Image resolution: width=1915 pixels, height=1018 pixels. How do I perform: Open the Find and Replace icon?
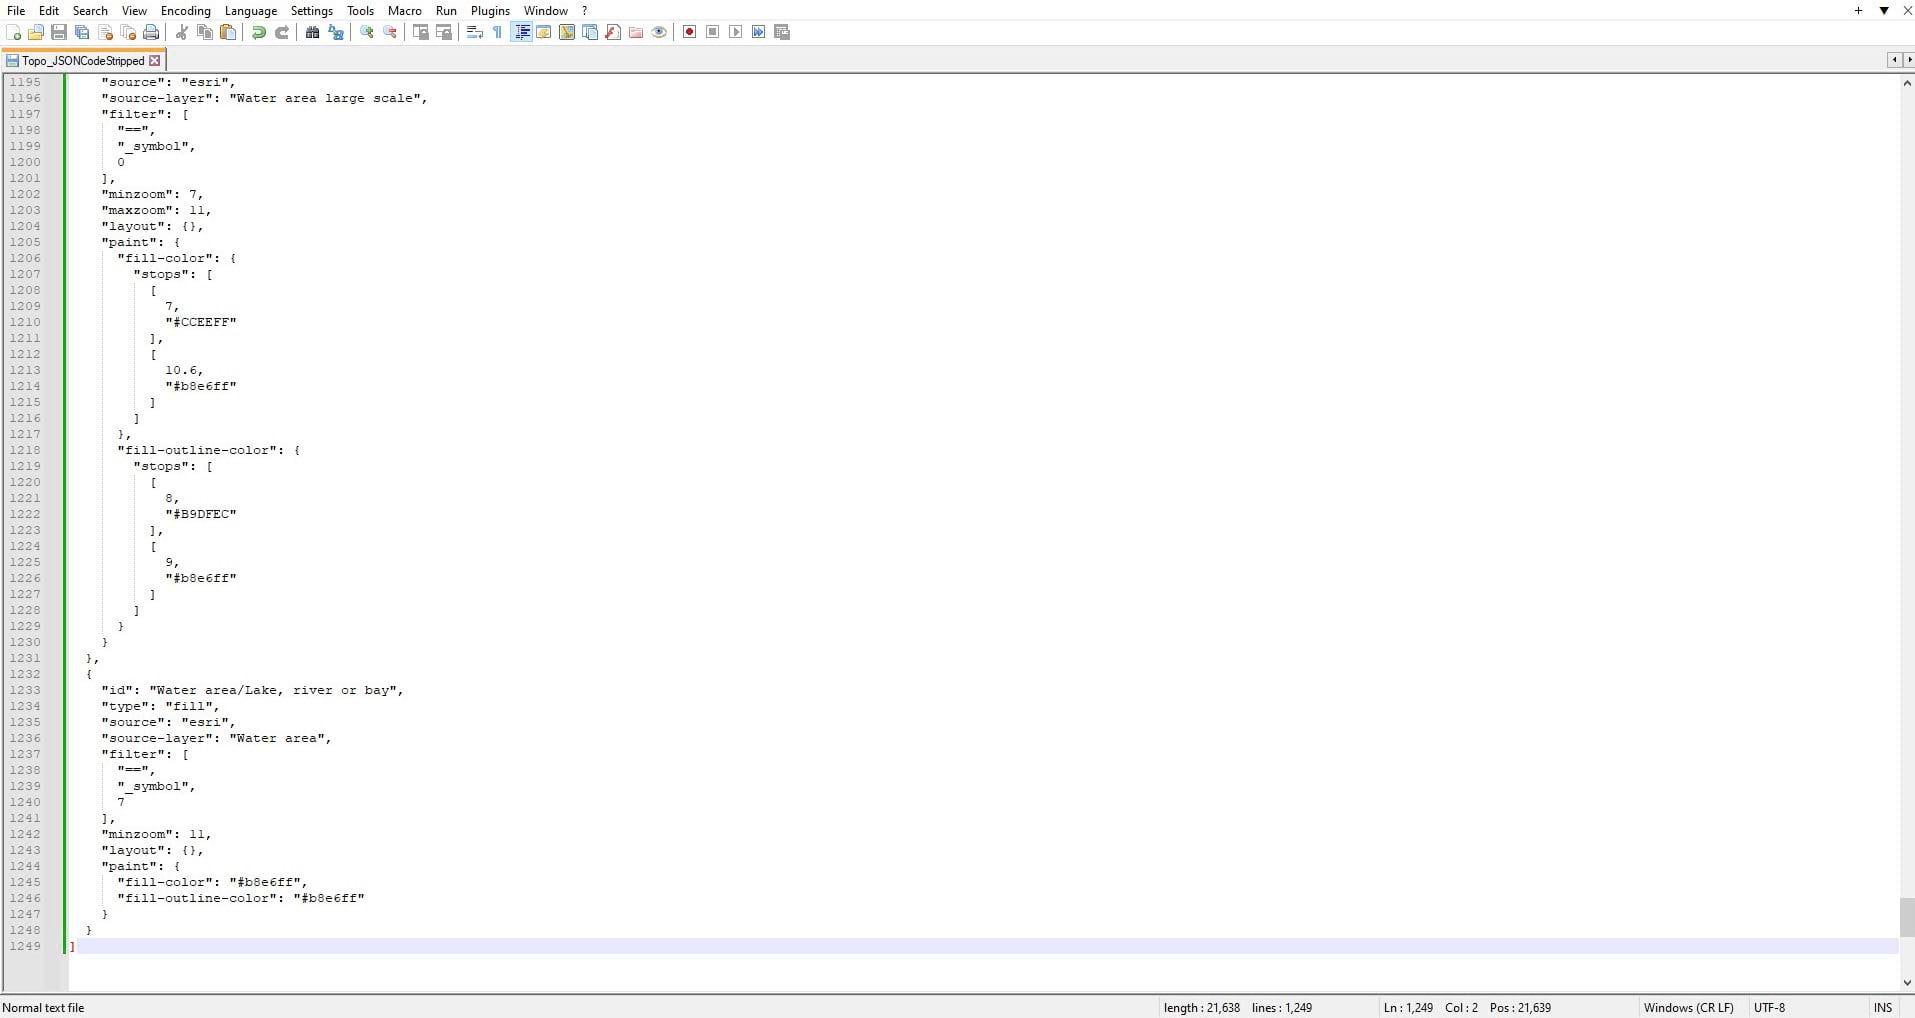pyautogui.click(x=336, y=32)
